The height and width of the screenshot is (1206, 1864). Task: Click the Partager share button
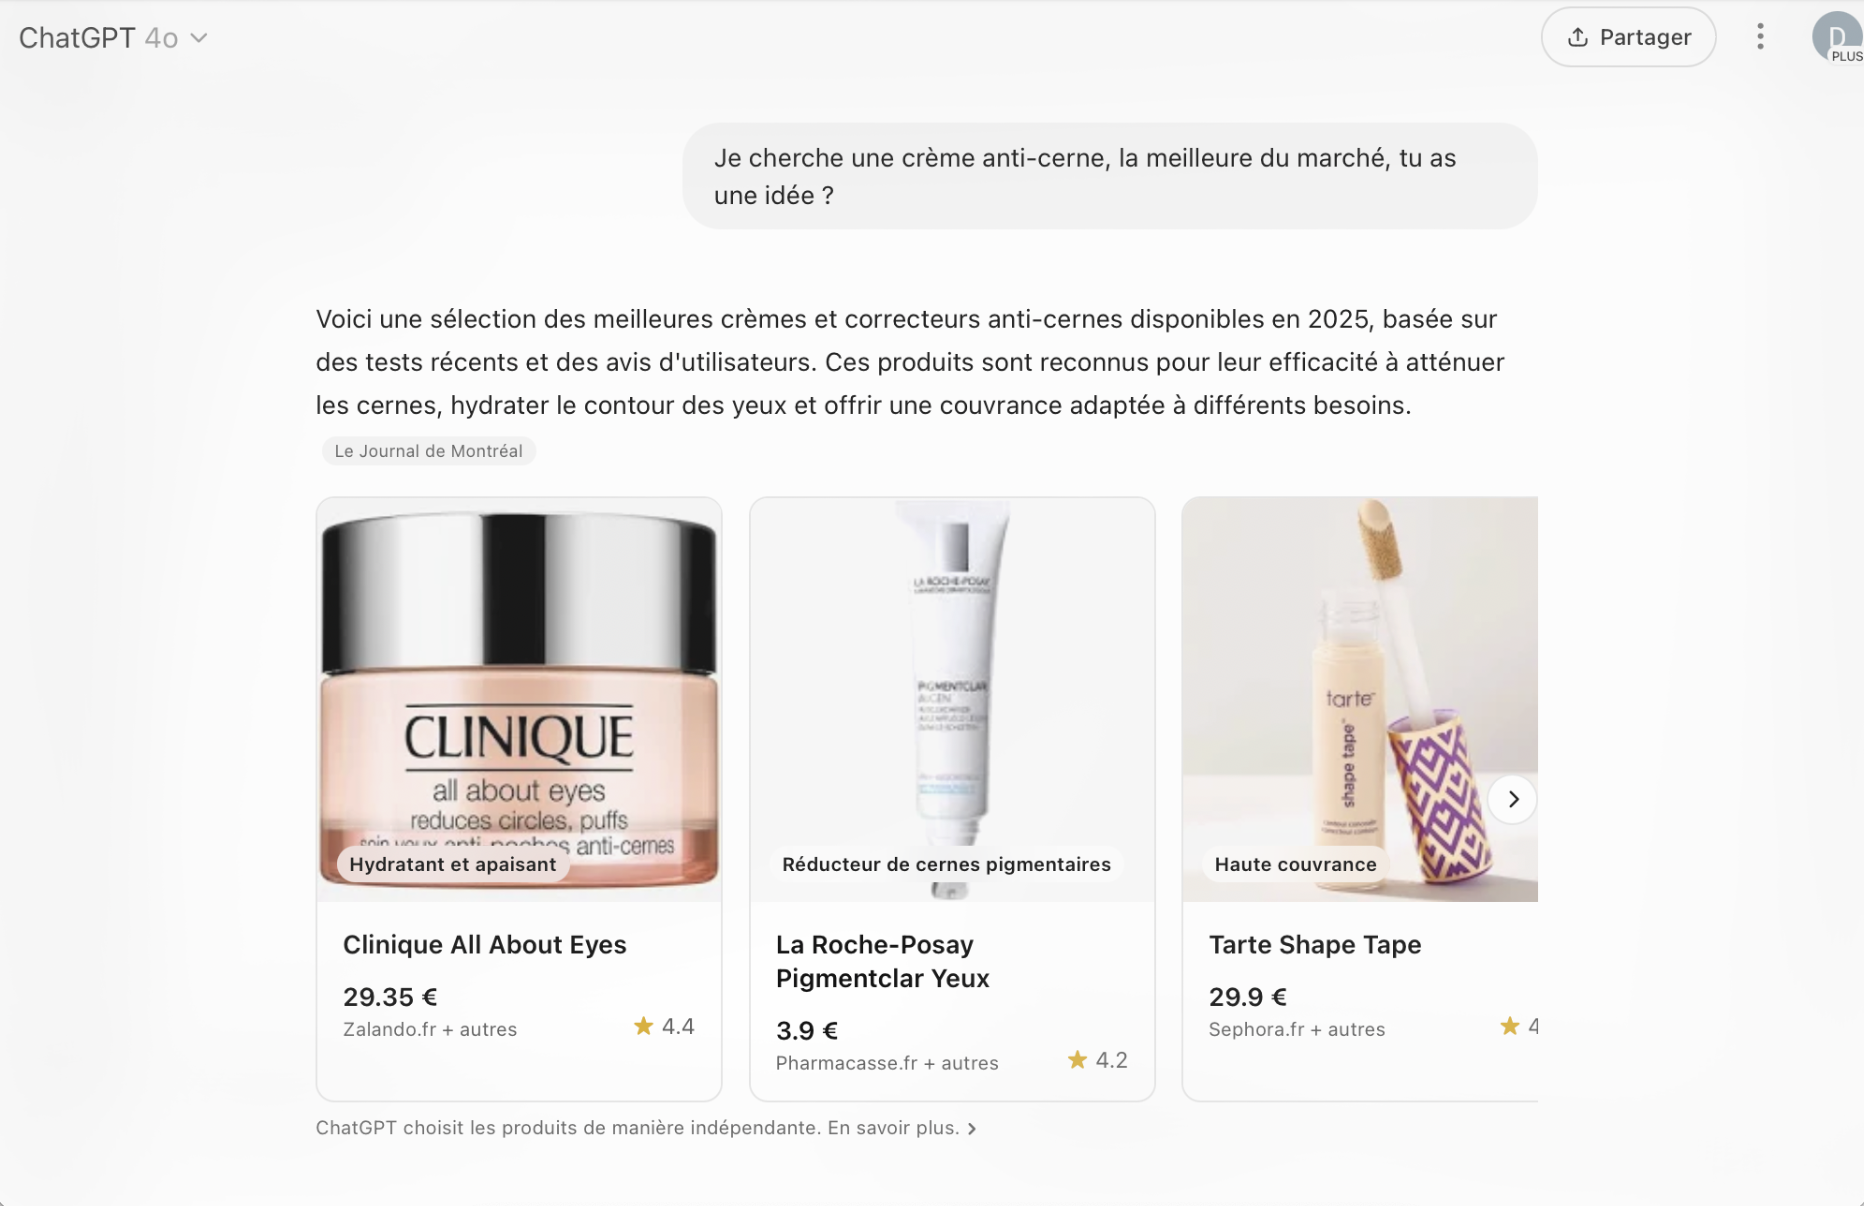(1628, 38)
